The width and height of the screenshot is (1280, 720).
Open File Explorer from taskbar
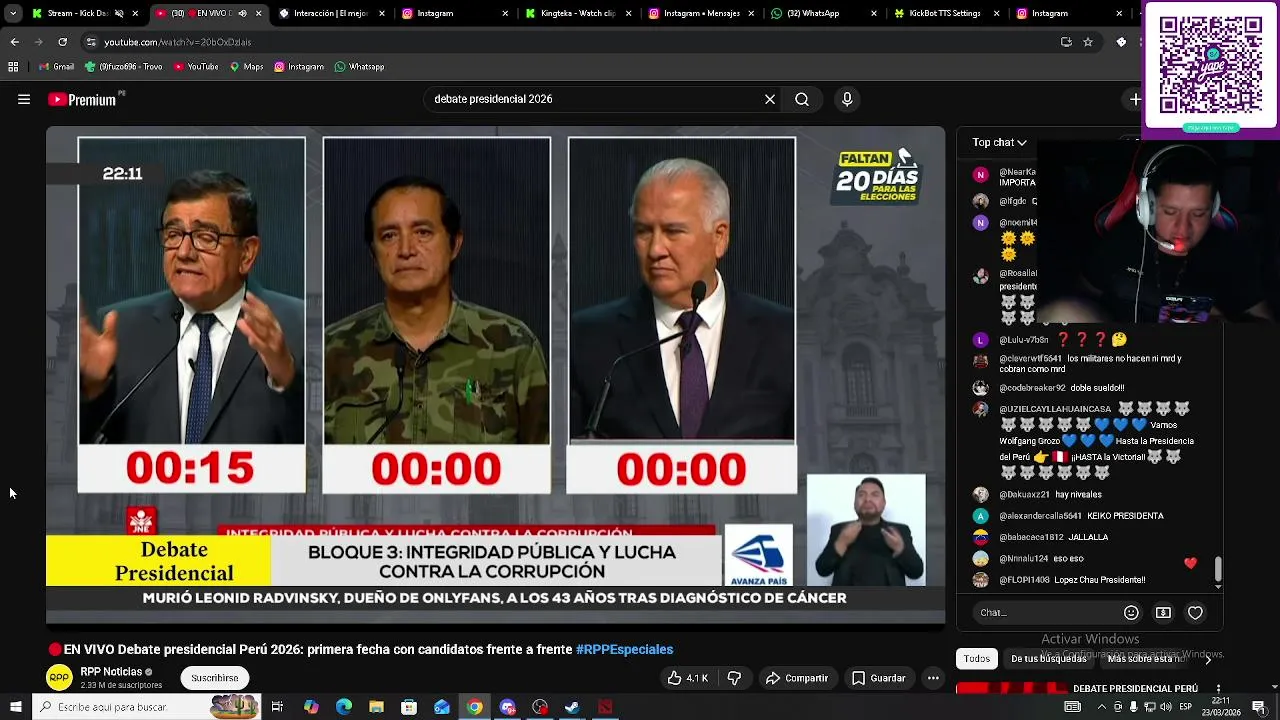pyautogui.click(x=376, y=707)
